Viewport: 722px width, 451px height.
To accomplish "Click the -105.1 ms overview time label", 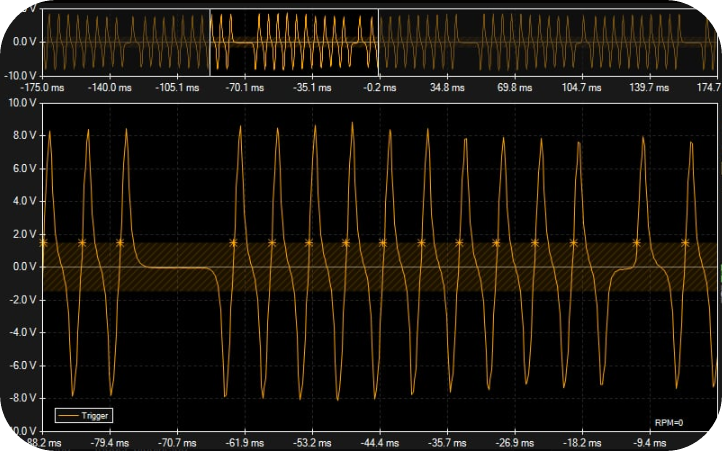I will point(177,88).
